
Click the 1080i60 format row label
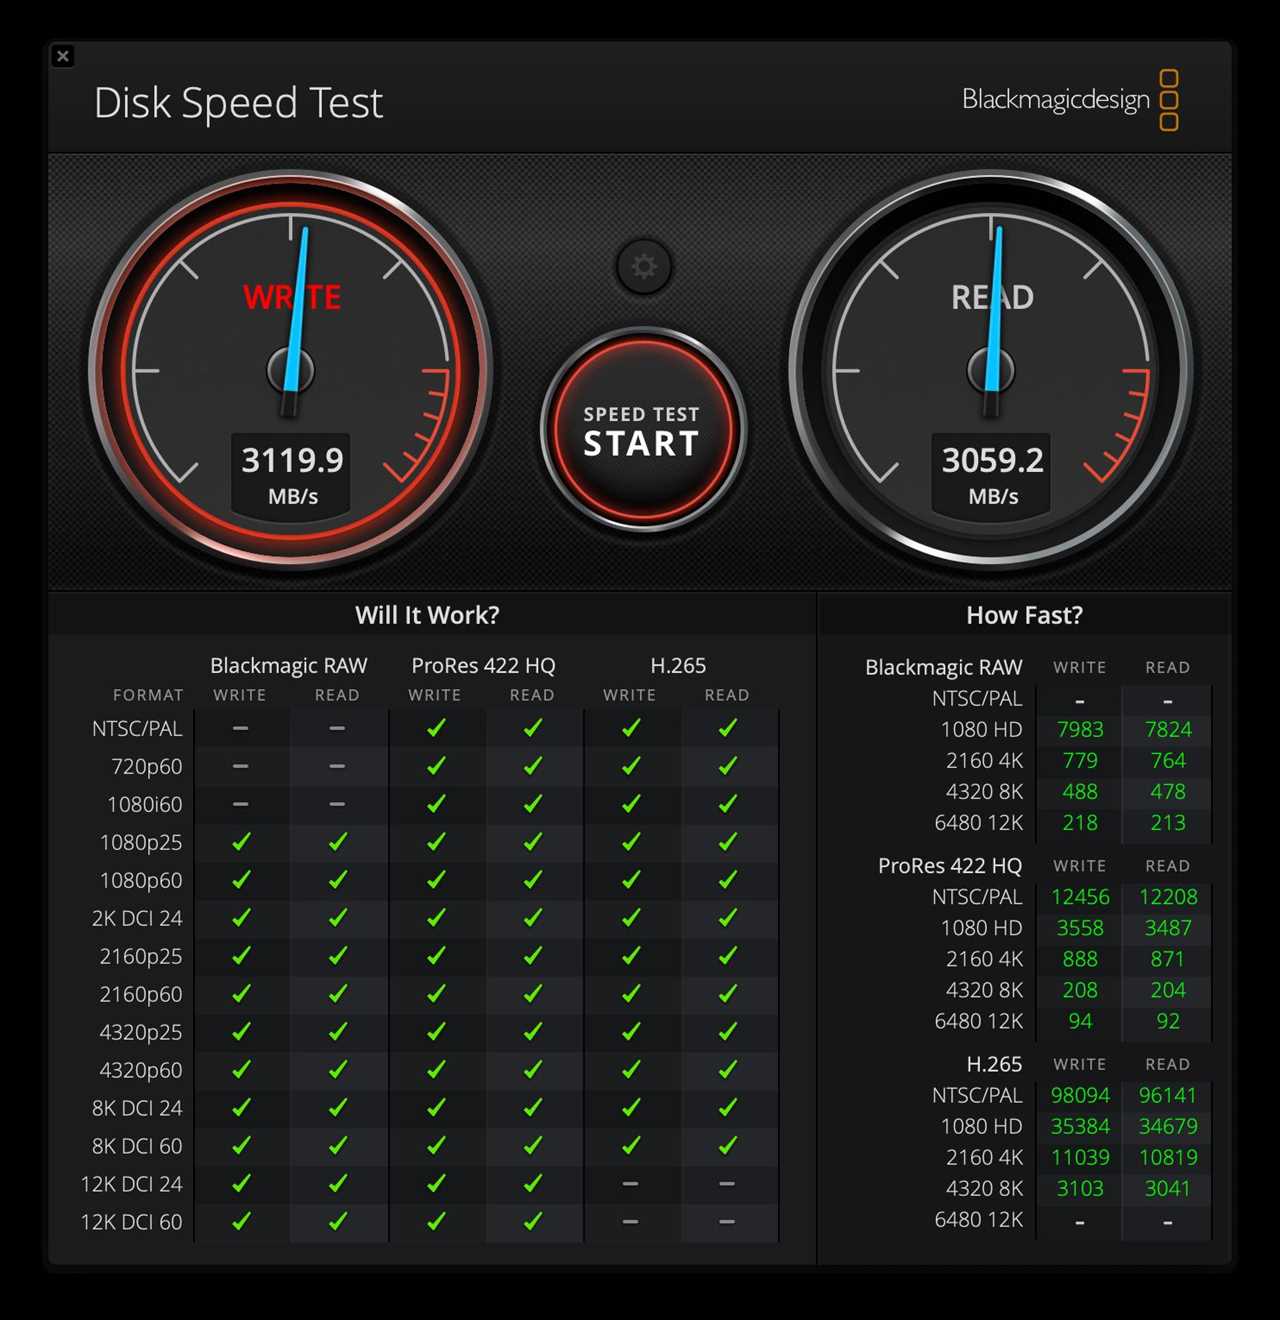pos(145,805)
